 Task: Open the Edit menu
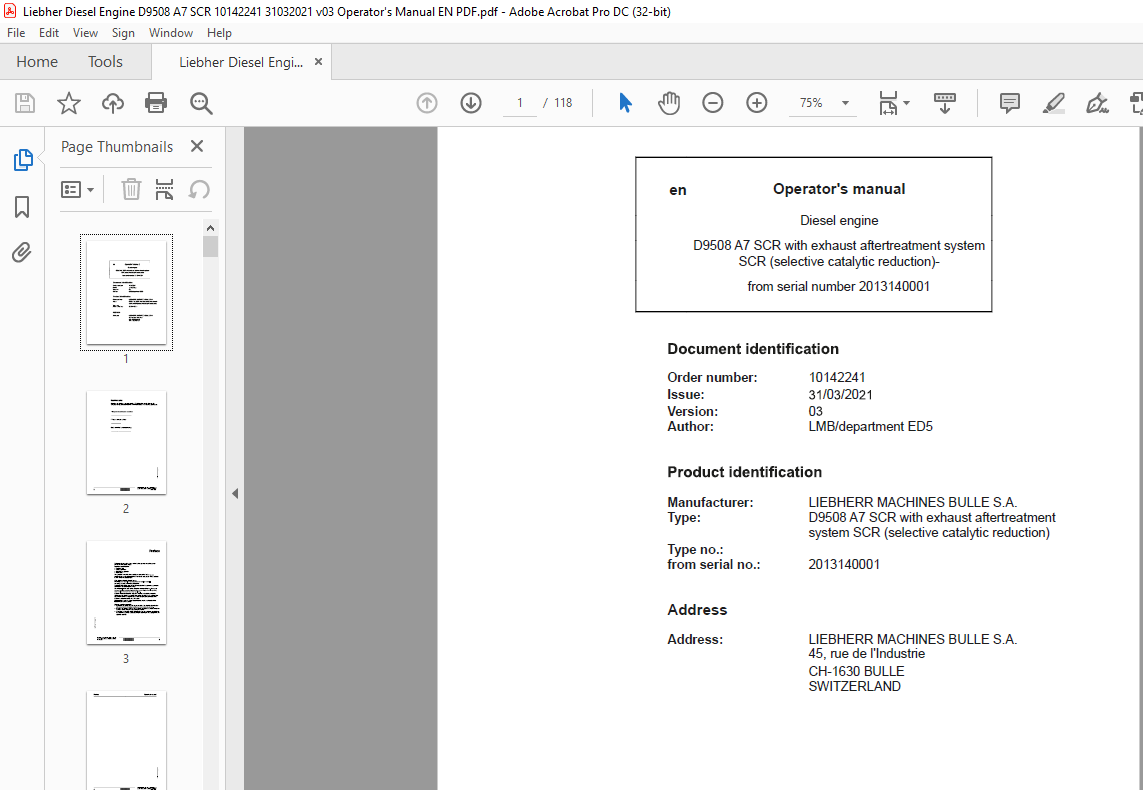coord(49,33)
